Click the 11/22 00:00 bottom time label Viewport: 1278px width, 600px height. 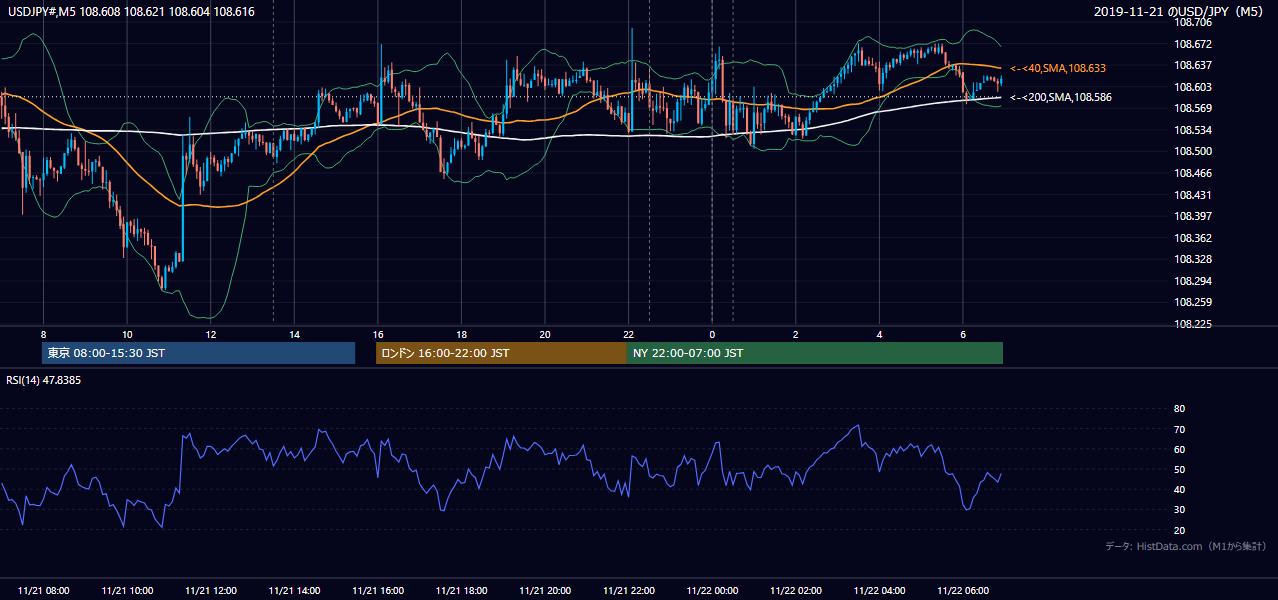point(712,591)
